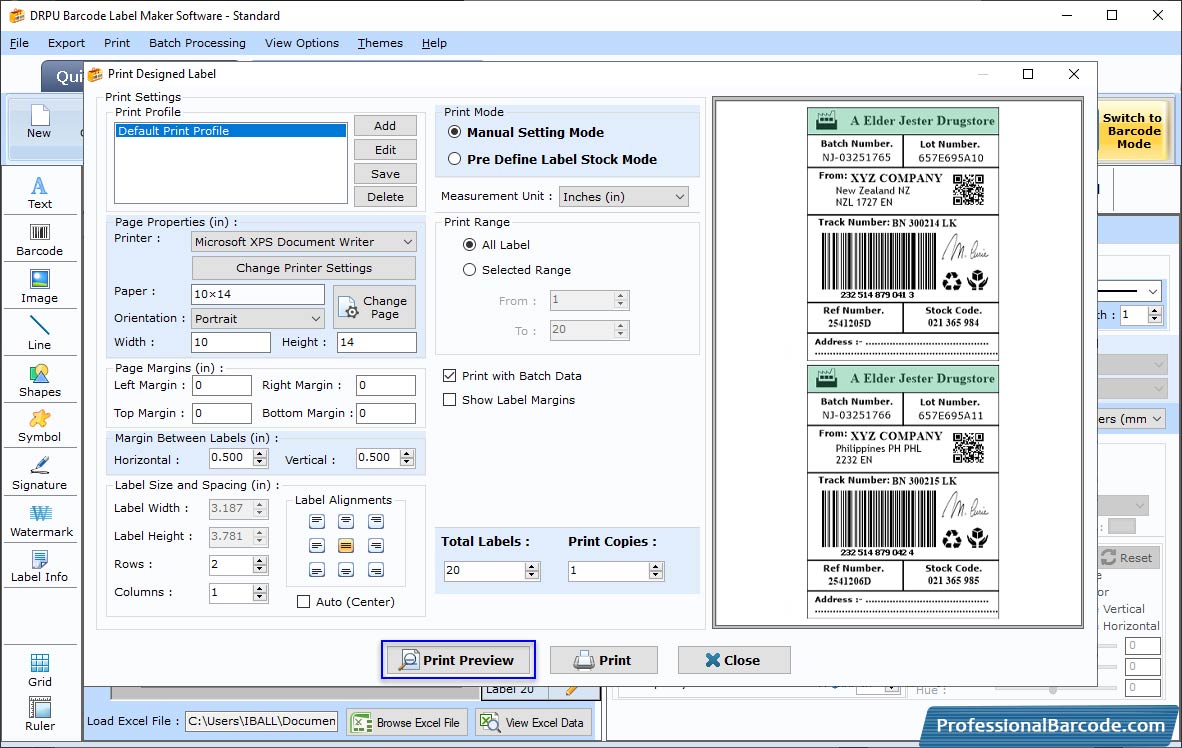This screenshot has height=748, width=1182.
Task: Select the Selected Range option
Action: [x=470, y=269]
